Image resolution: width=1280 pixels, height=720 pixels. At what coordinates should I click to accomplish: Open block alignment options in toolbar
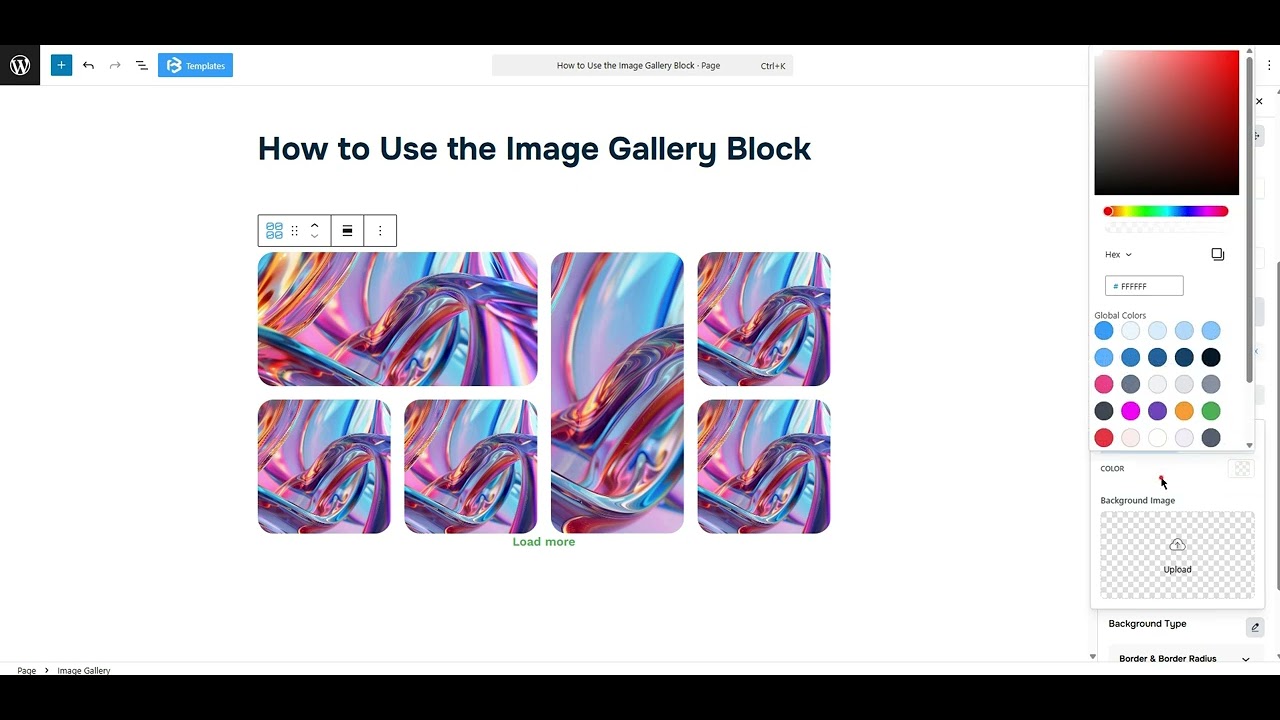[347, 230]
